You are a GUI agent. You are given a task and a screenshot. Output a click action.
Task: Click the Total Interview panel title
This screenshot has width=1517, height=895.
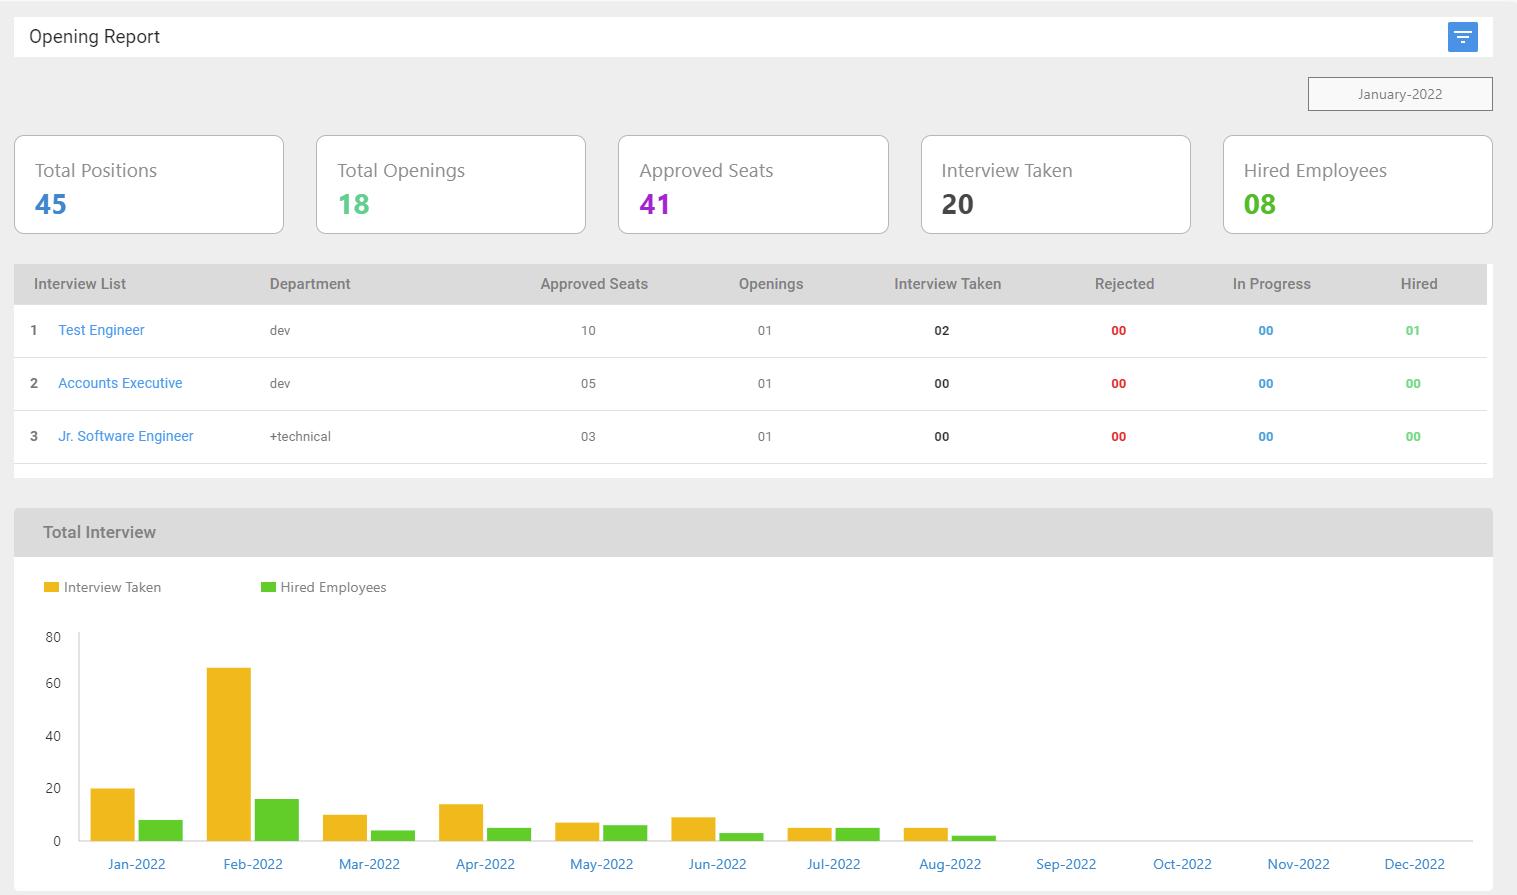(x=99, y=532)
